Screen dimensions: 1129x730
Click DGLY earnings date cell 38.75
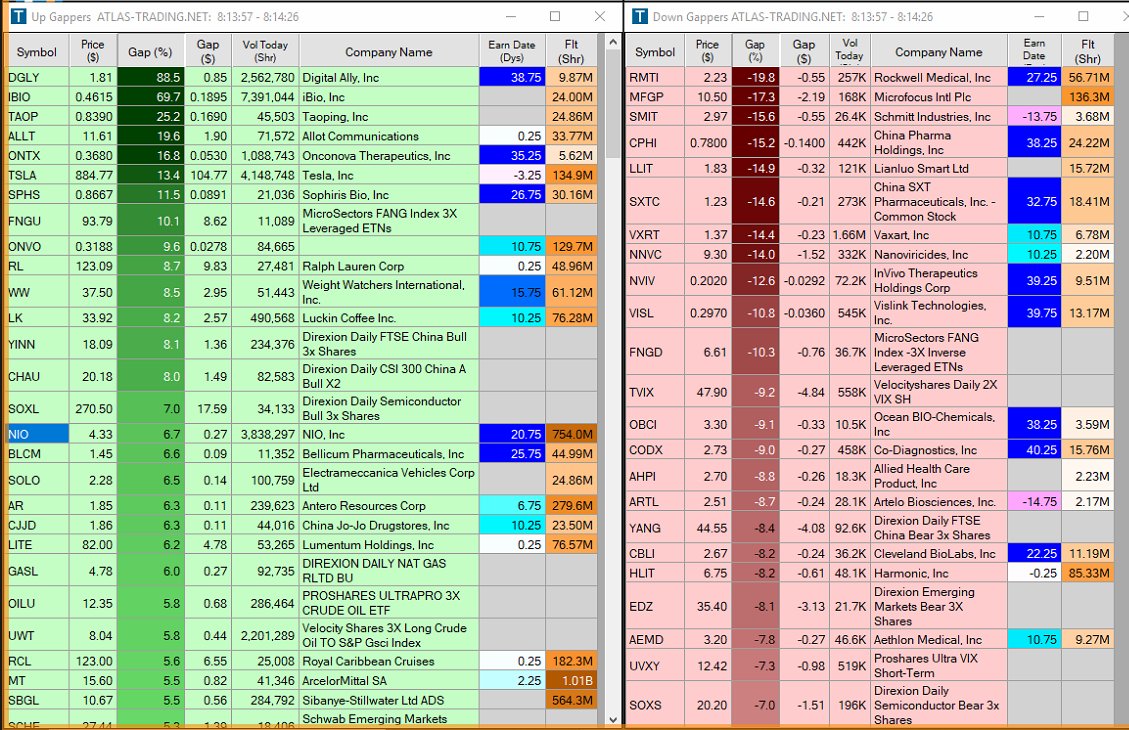pyautogui.click(x=512, y=77)
